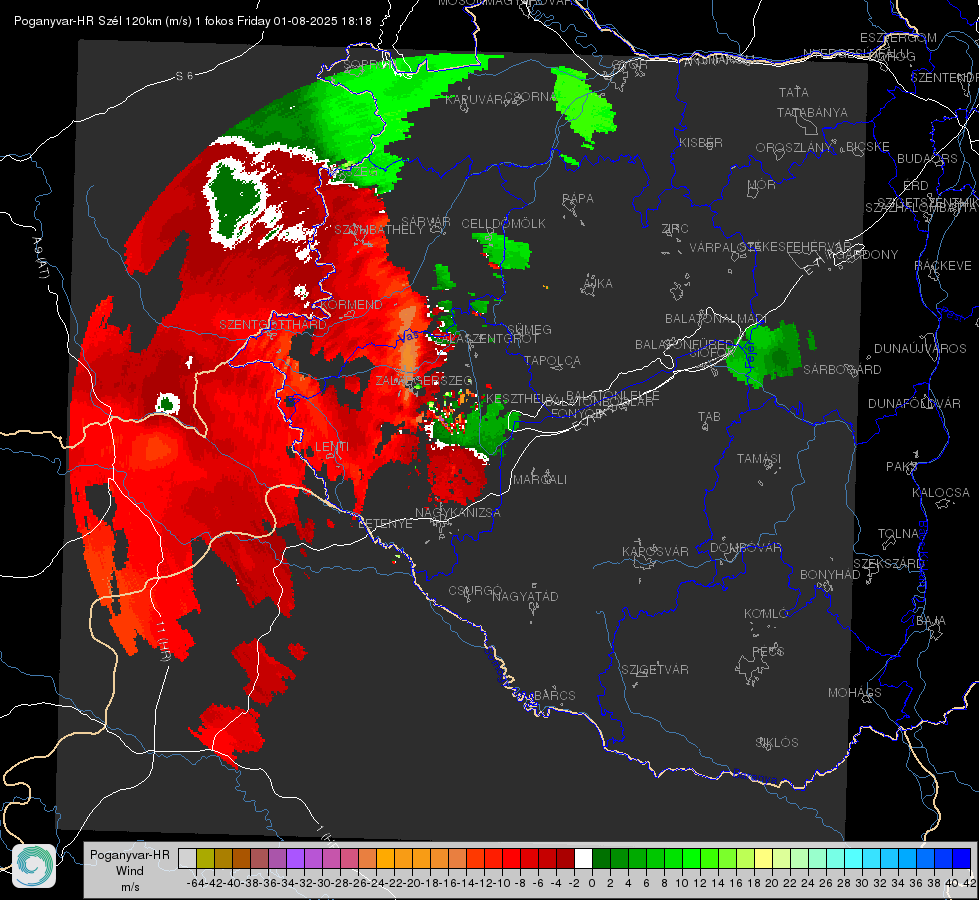Viewport: 979px width, 900px height.
Task: Click the TAB town label
Action: (709, 417)
